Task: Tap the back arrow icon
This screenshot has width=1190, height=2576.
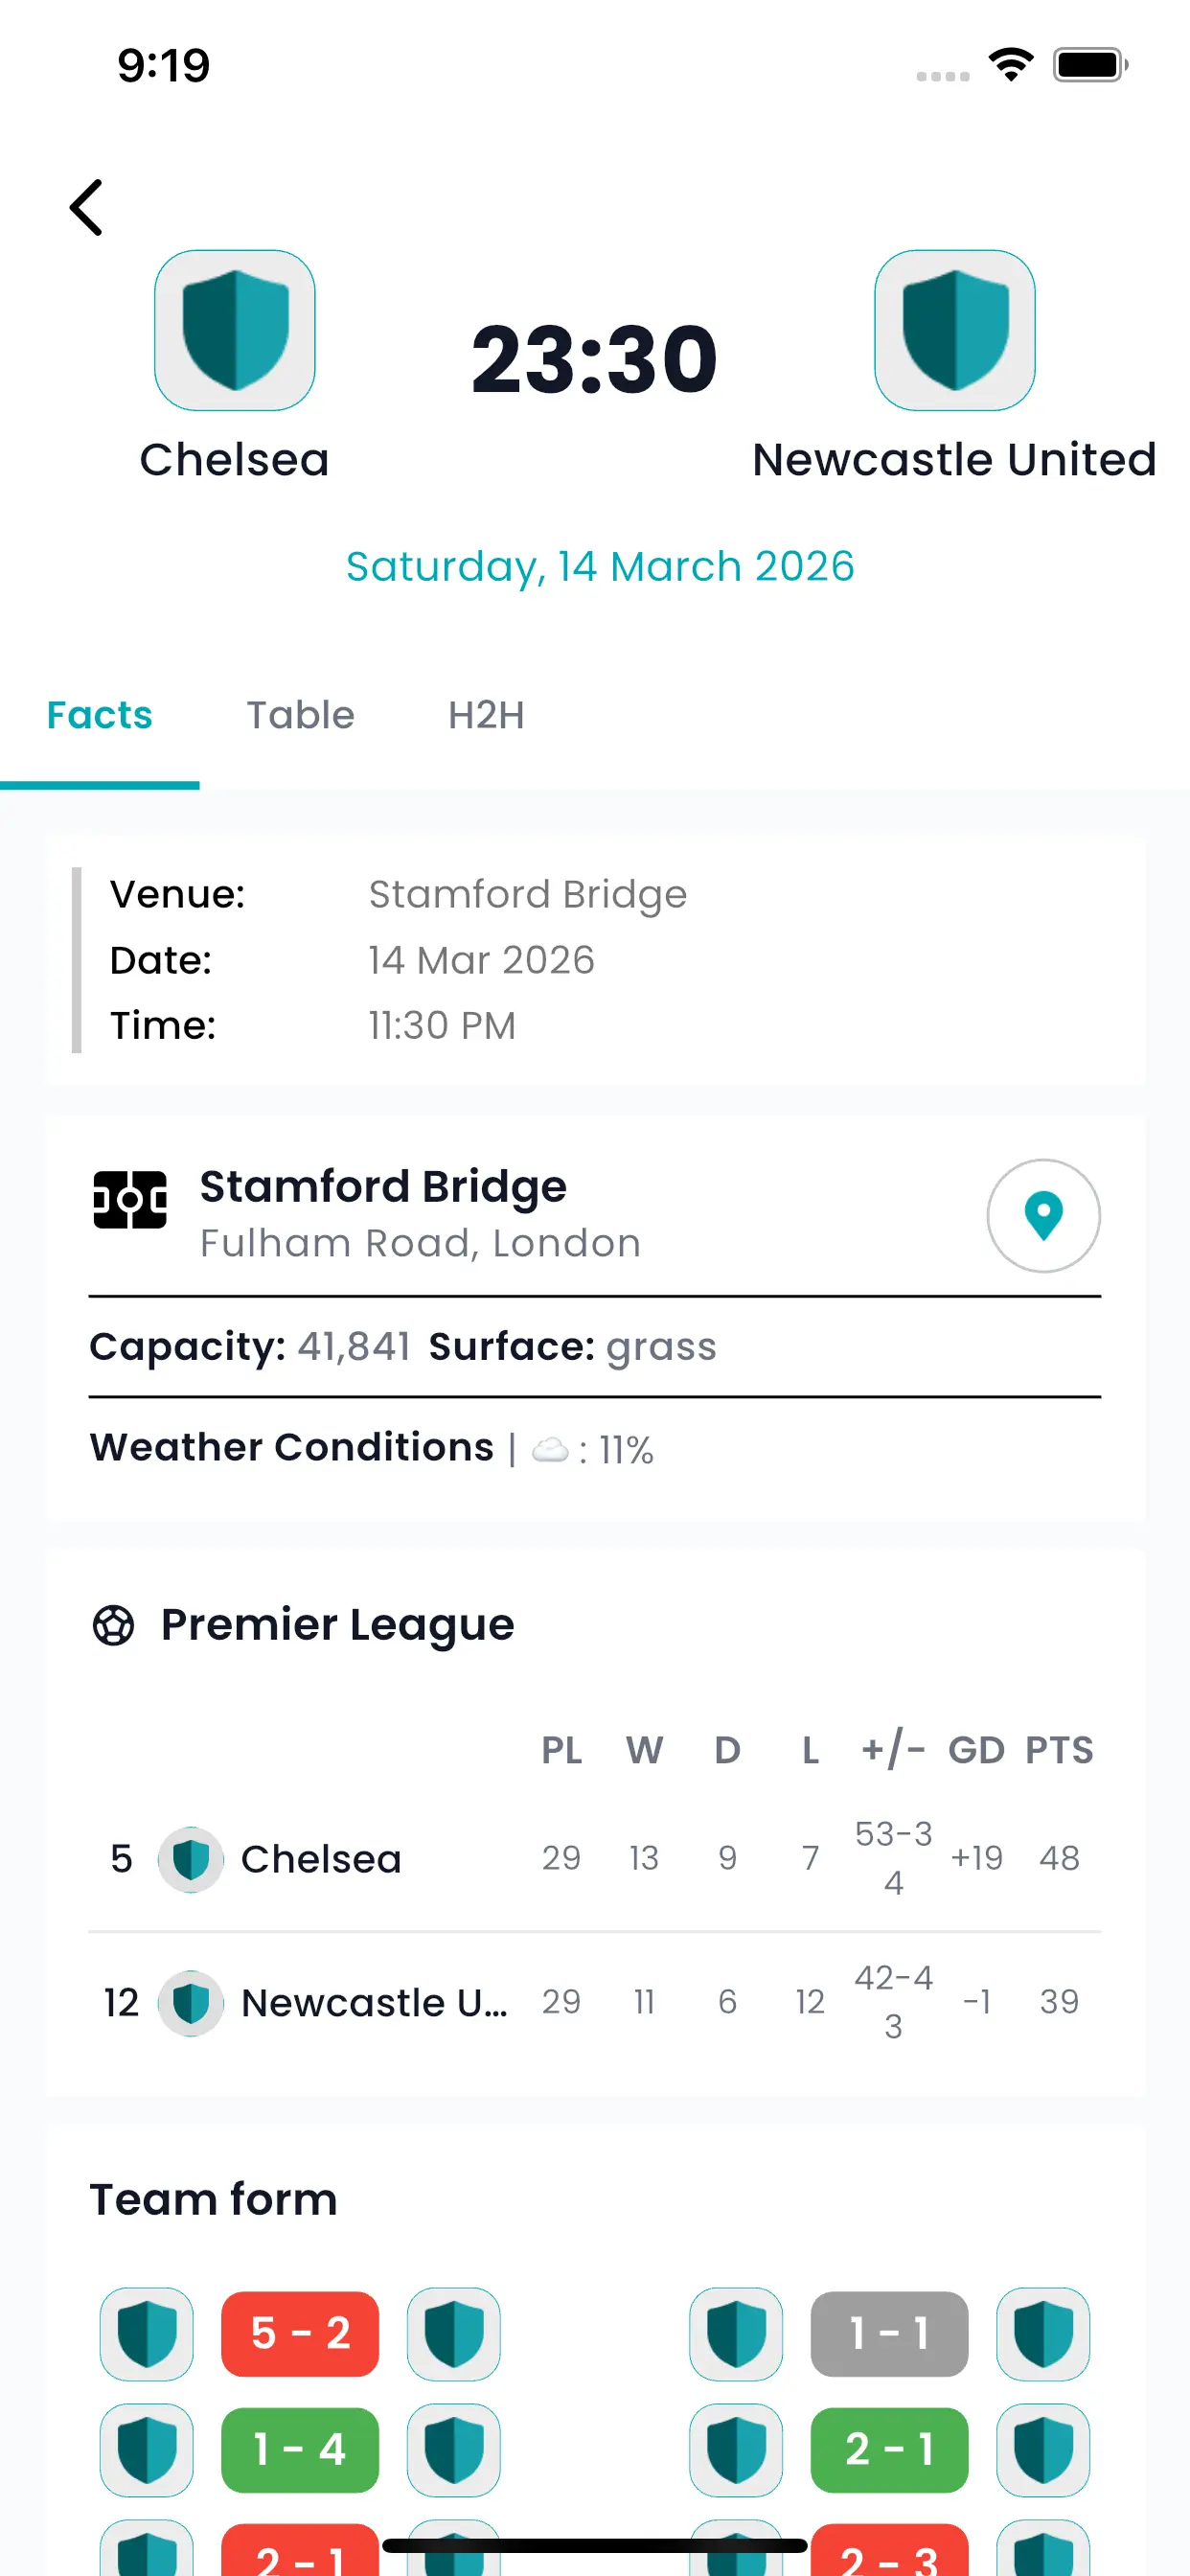Action: [x=87, y=208]
